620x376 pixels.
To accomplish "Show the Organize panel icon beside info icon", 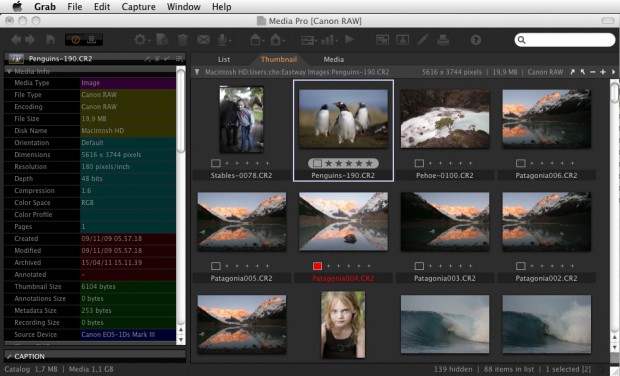I will click(x=92, y=40).
